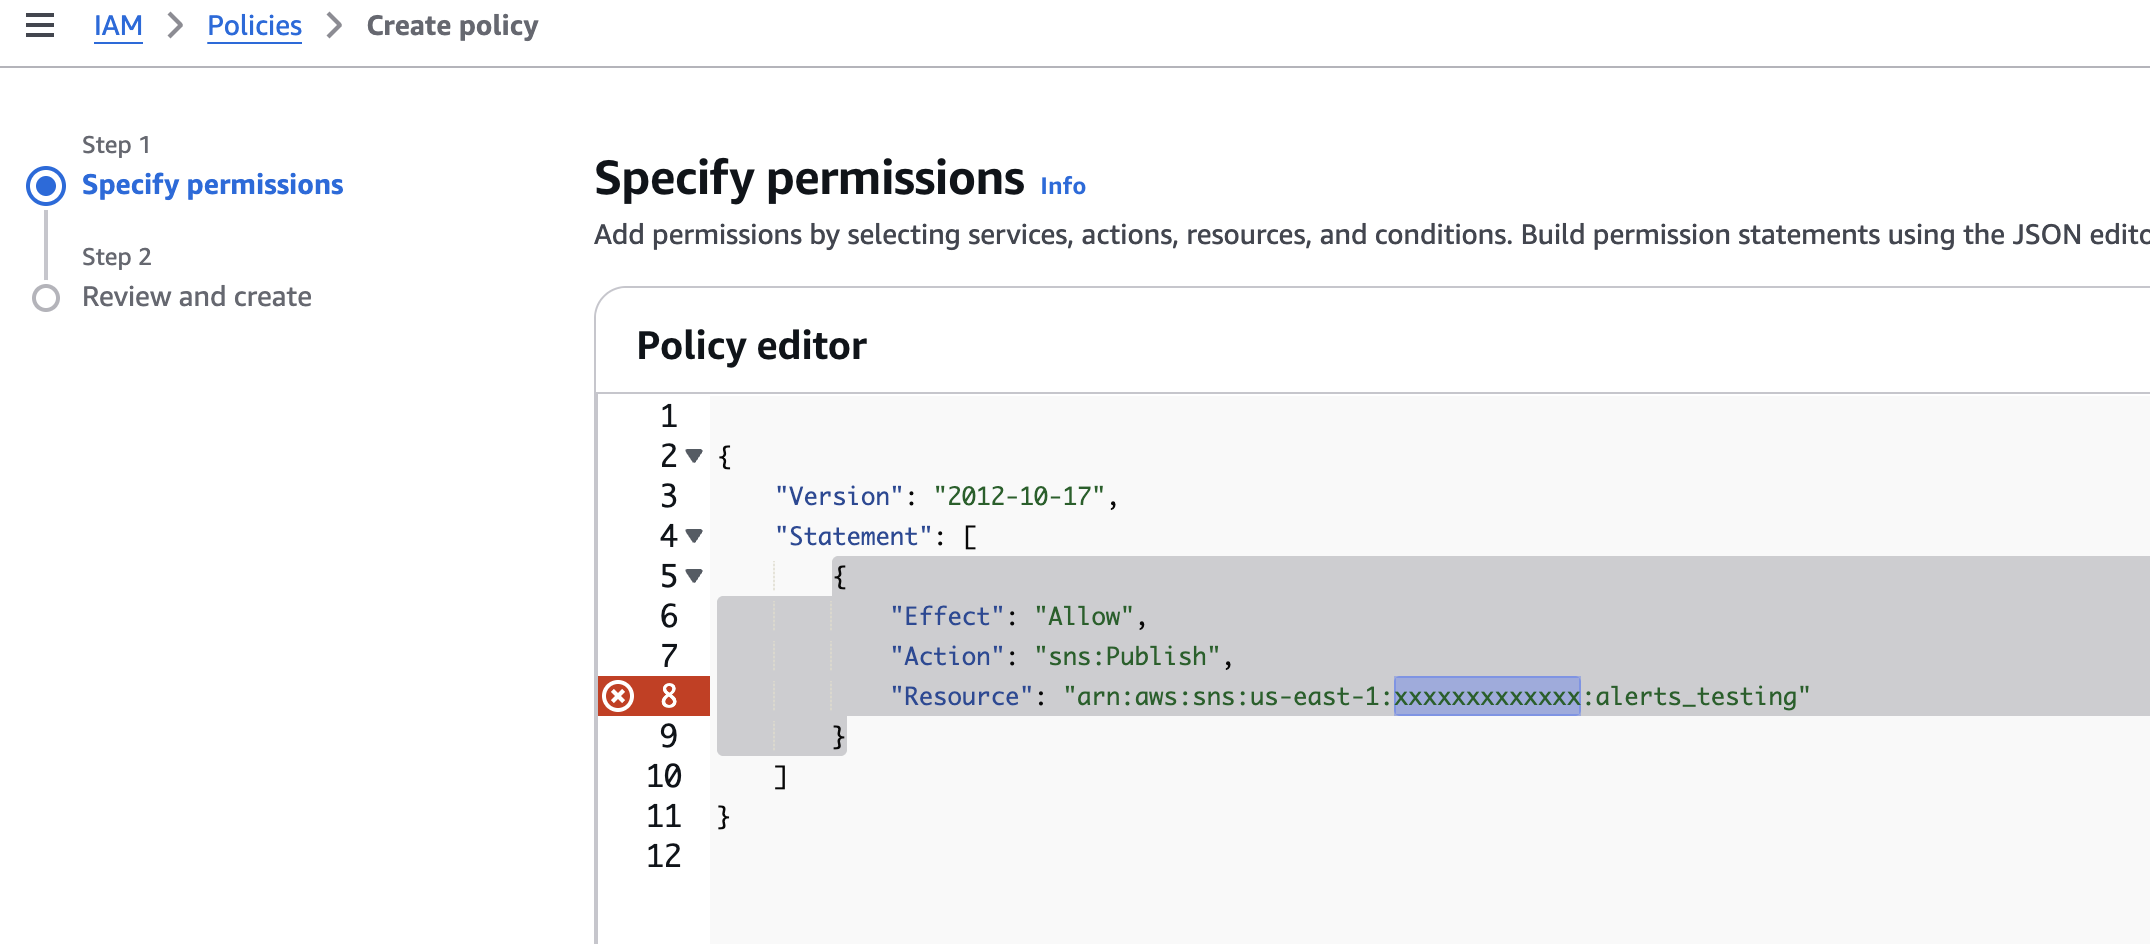Select the Step 1 radio indicator
This screenshot has height=944, width=2150.
pyautogui.click(x=46, y=186)
